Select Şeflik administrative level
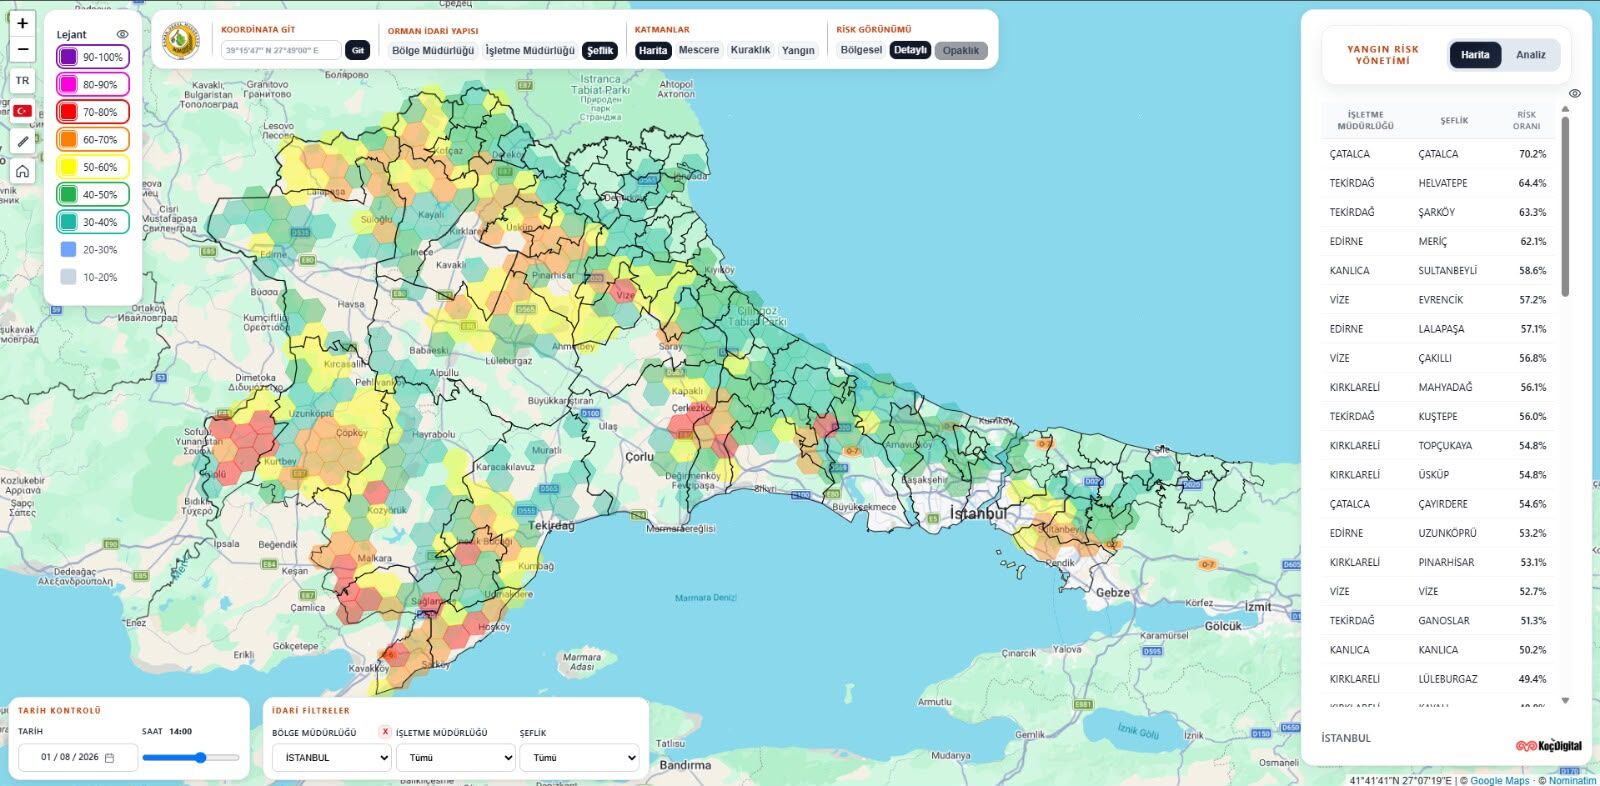 pos(600,50)
